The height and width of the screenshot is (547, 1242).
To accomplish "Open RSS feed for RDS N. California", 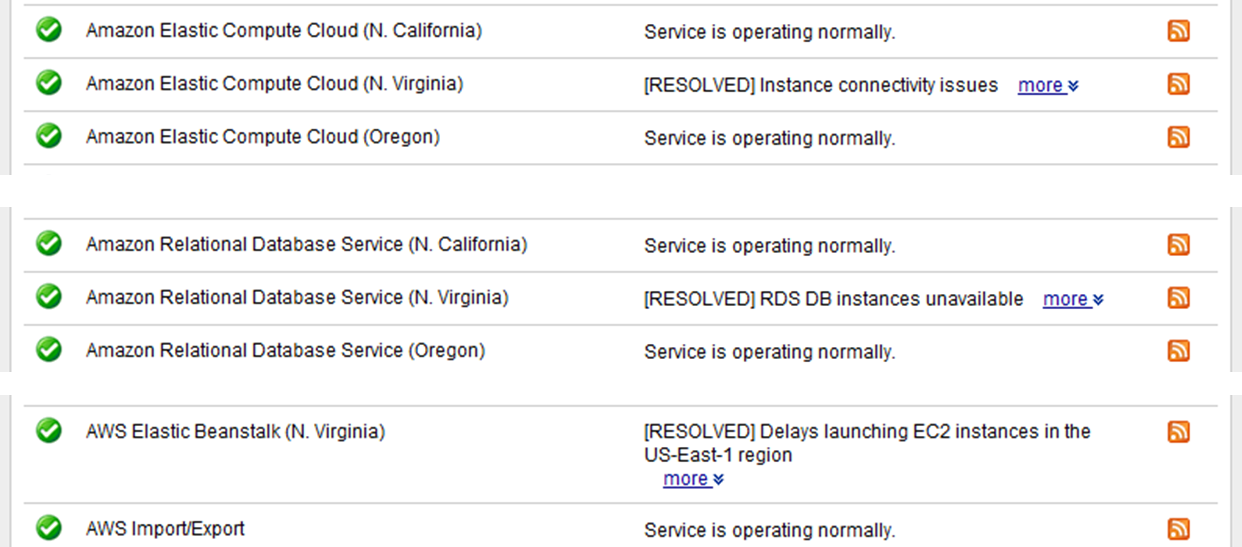I will [1179, 244].
